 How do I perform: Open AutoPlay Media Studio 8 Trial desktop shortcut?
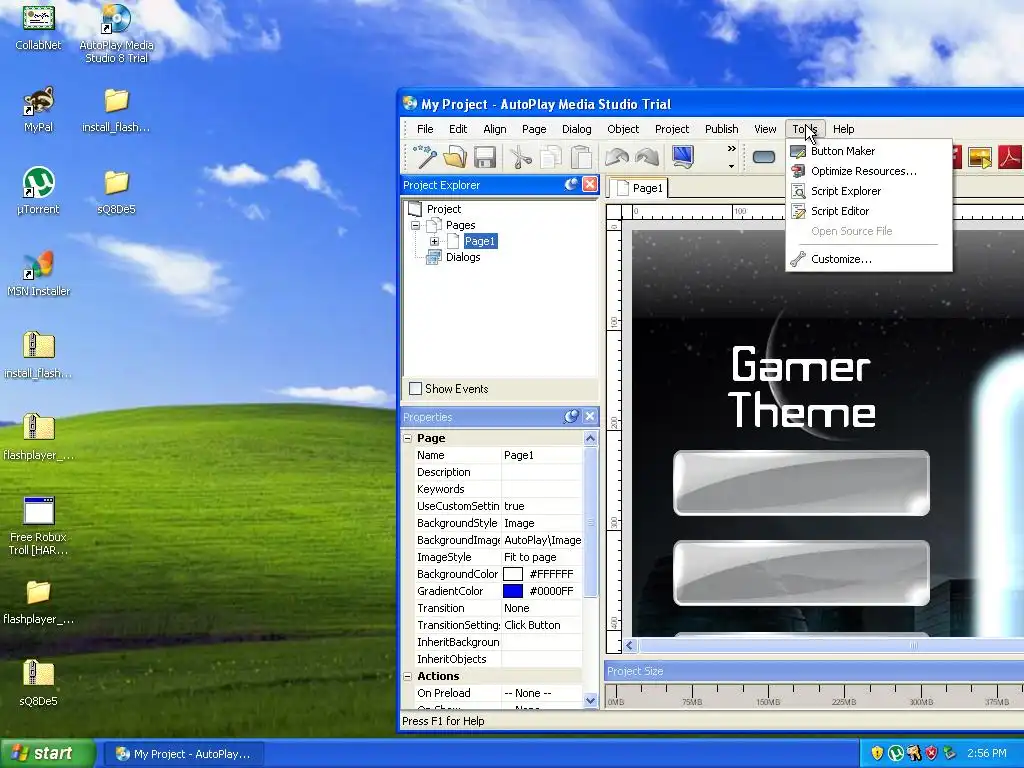tap(116, 33)
